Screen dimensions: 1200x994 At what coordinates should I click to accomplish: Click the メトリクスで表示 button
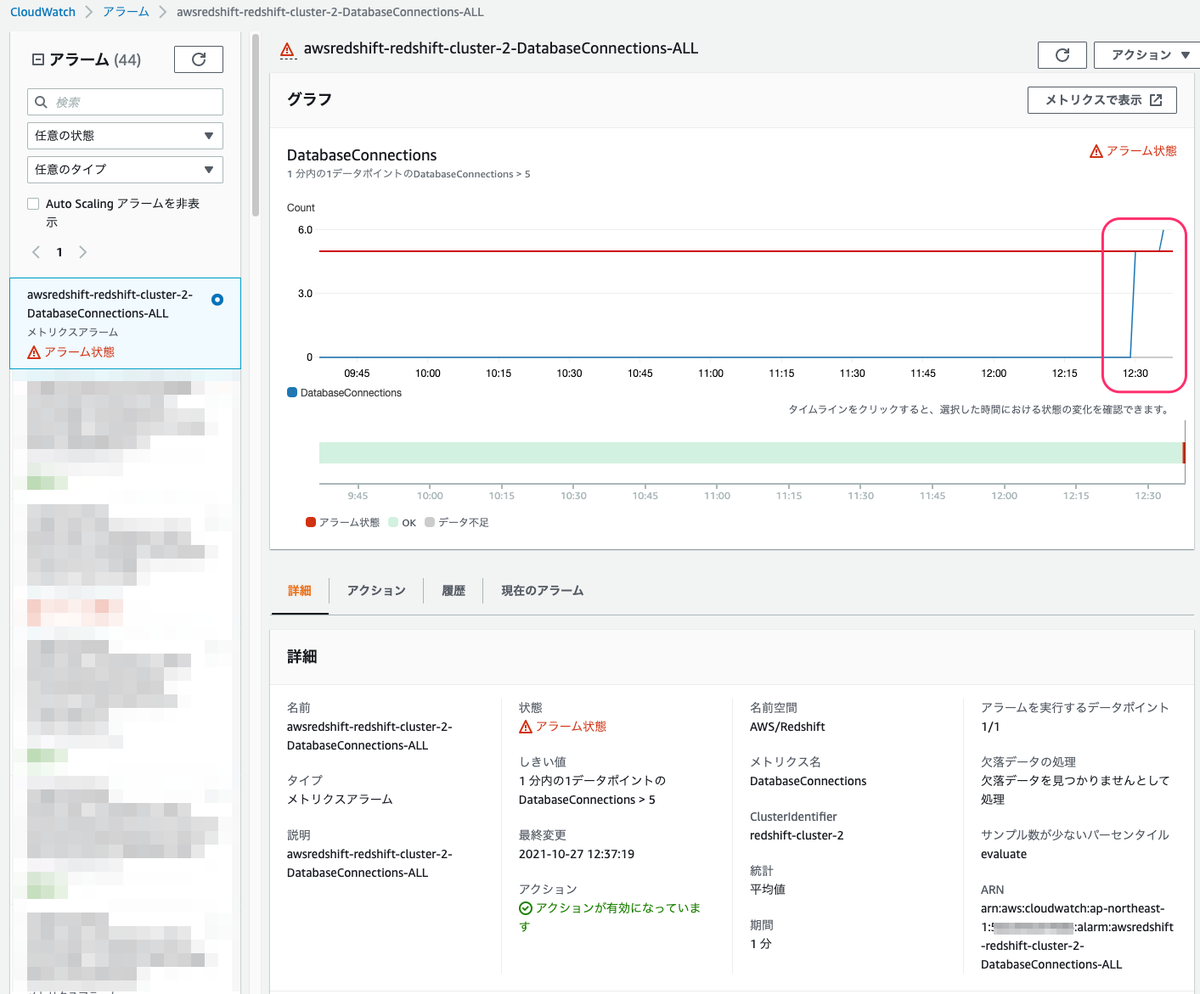click(1101, 100)
